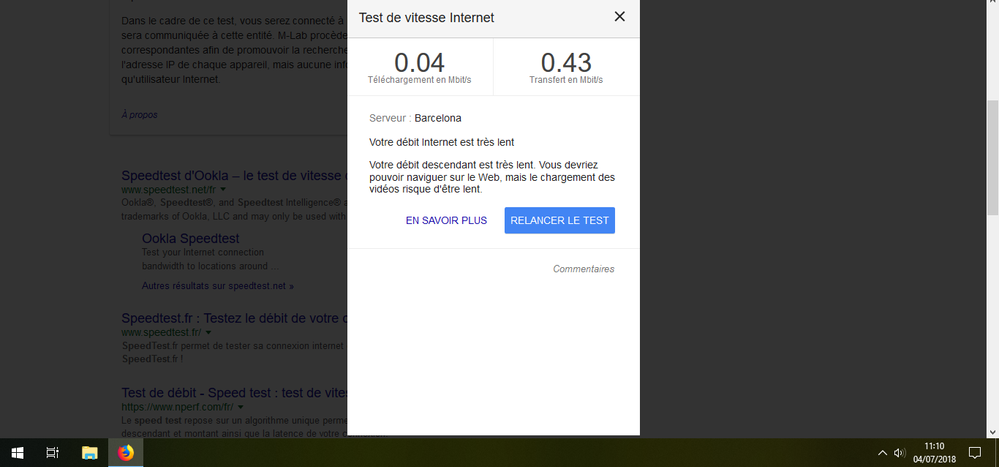
Task: Show hidden system tray icons
Action: click(x=882, y=453)
